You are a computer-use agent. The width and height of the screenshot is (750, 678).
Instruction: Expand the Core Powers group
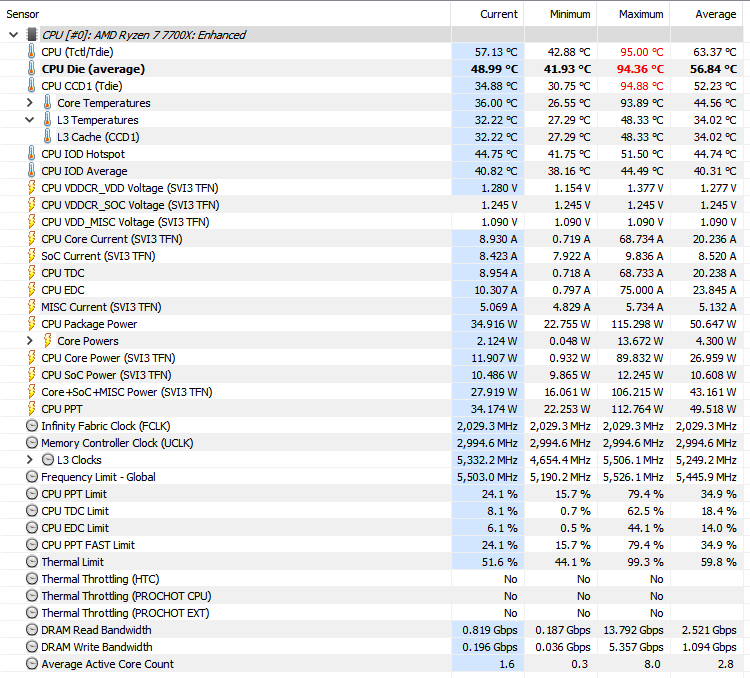pos(30,341)
